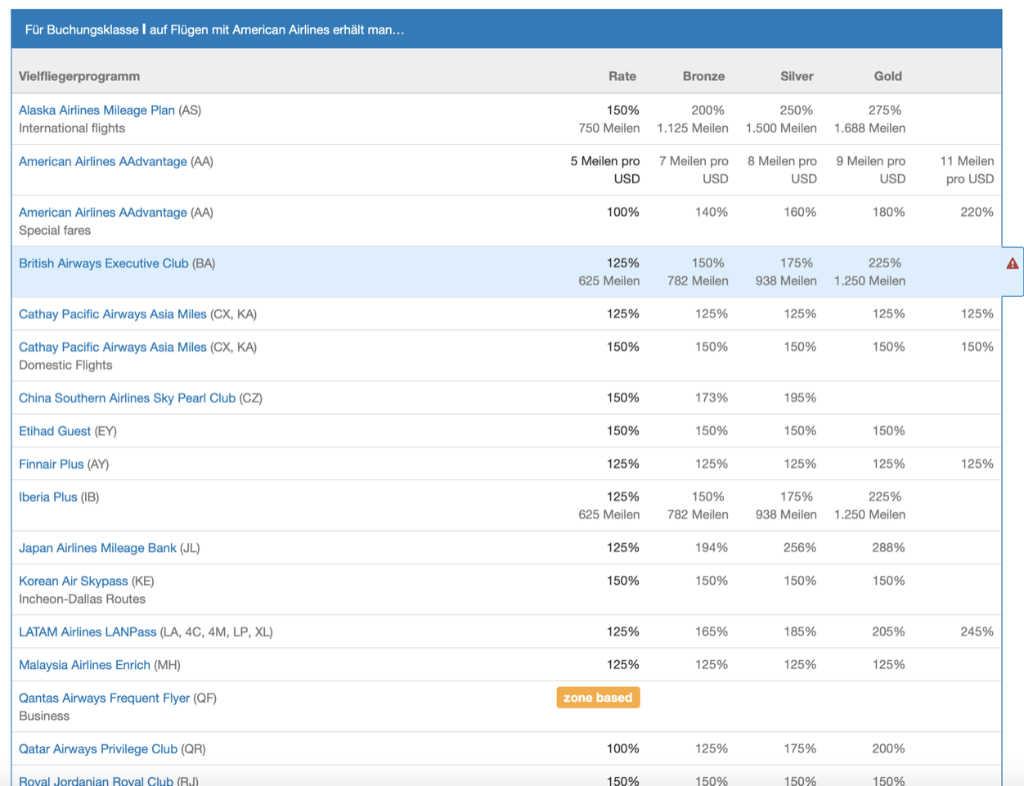This screenshot has width=1024, height=786.
Task: Open American Airlines AAdvantage link in miles-per-USD row
Action: point(103,161)
